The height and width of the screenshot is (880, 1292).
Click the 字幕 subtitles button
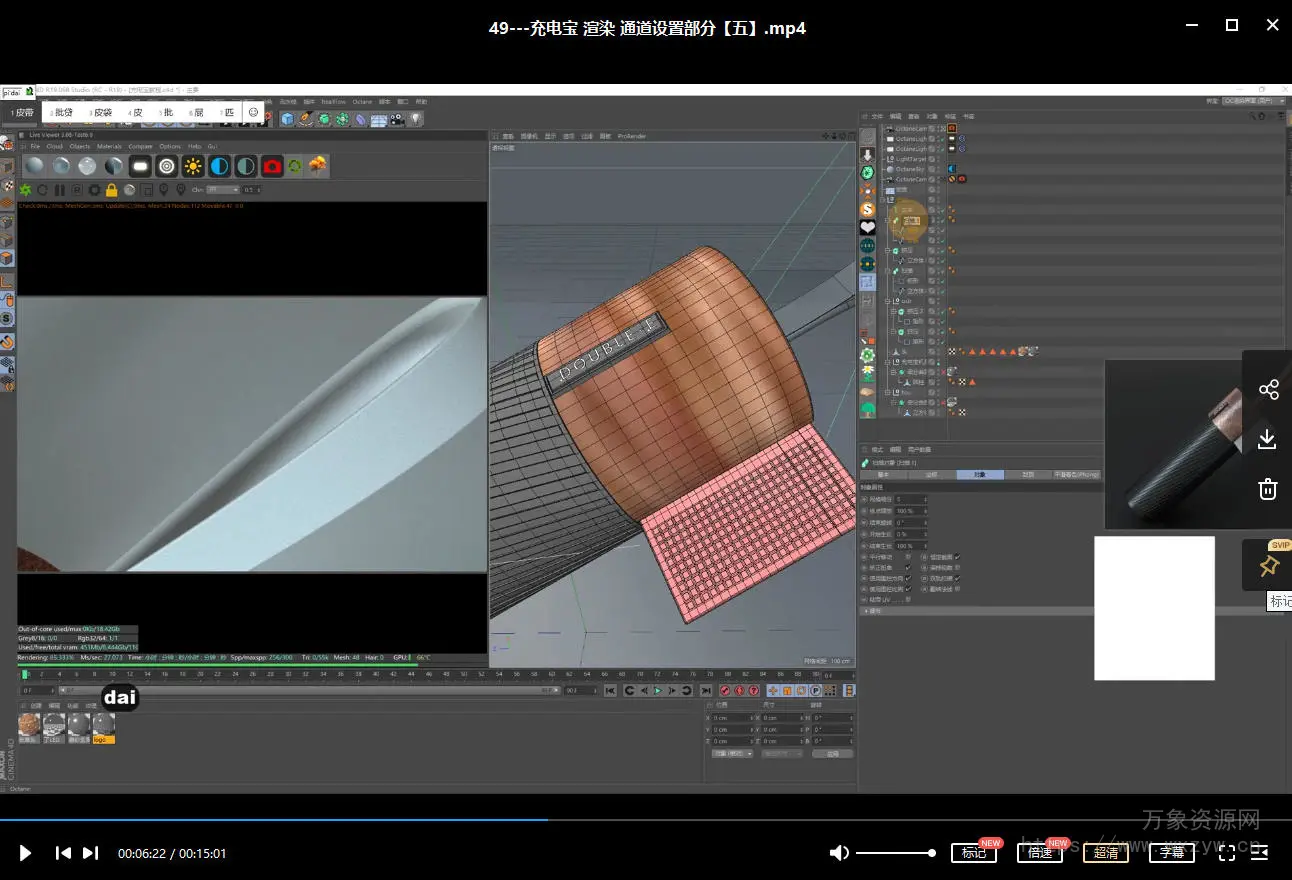coord(1172,853)
